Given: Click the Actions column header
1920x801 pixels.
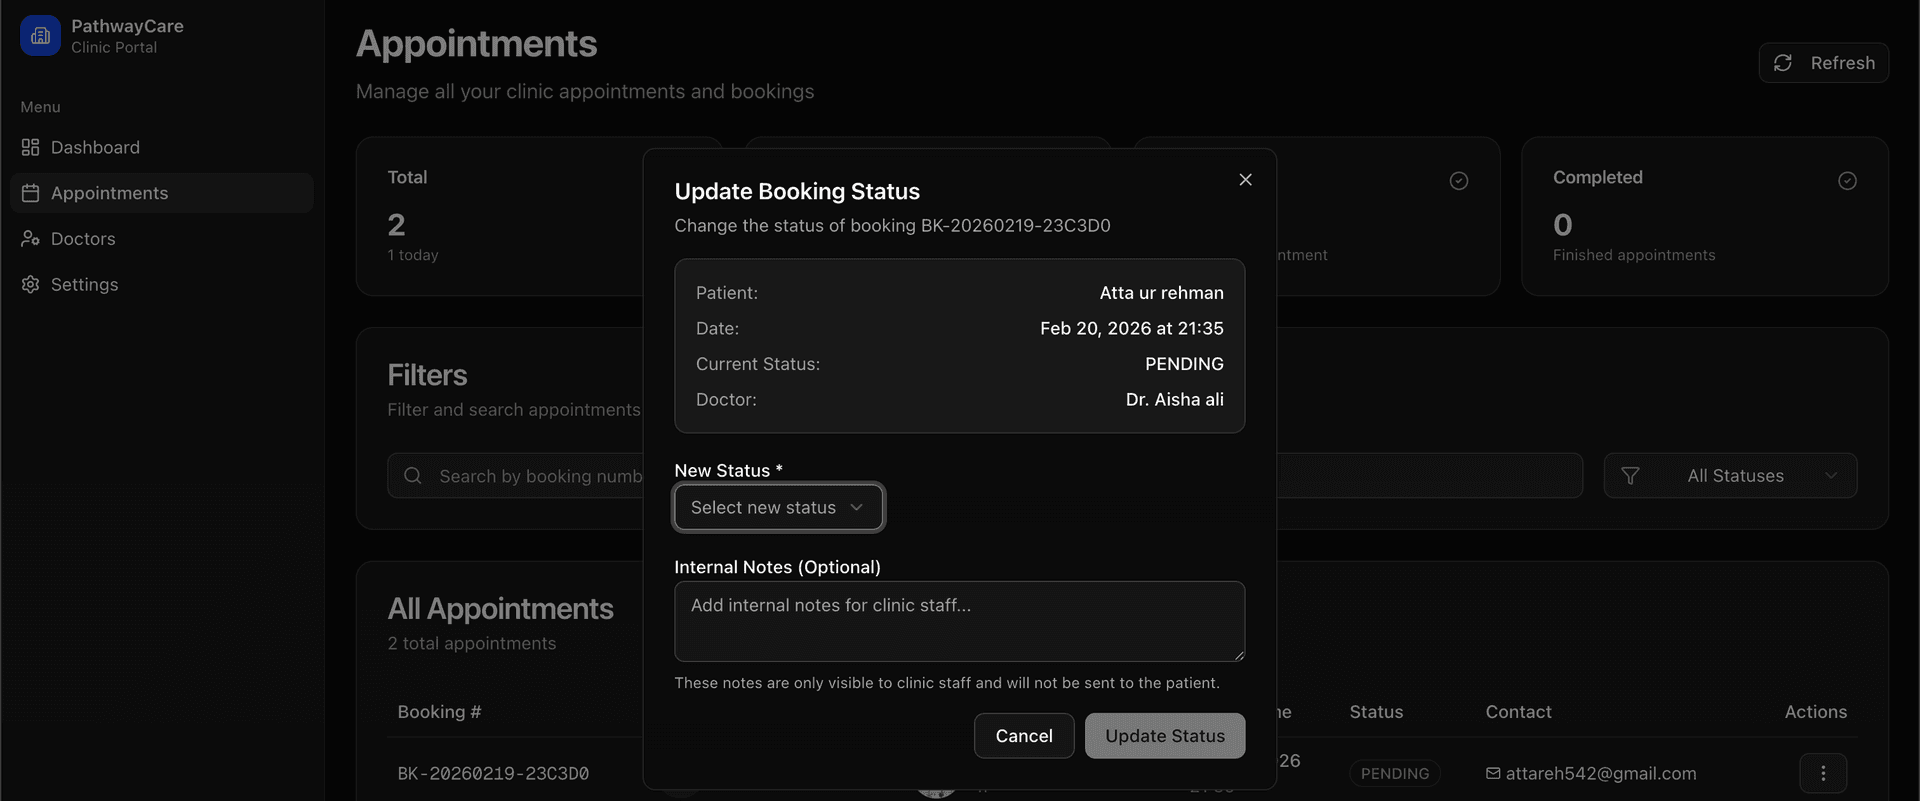Looking at the screenshot, I should (x=1815, y=712).
